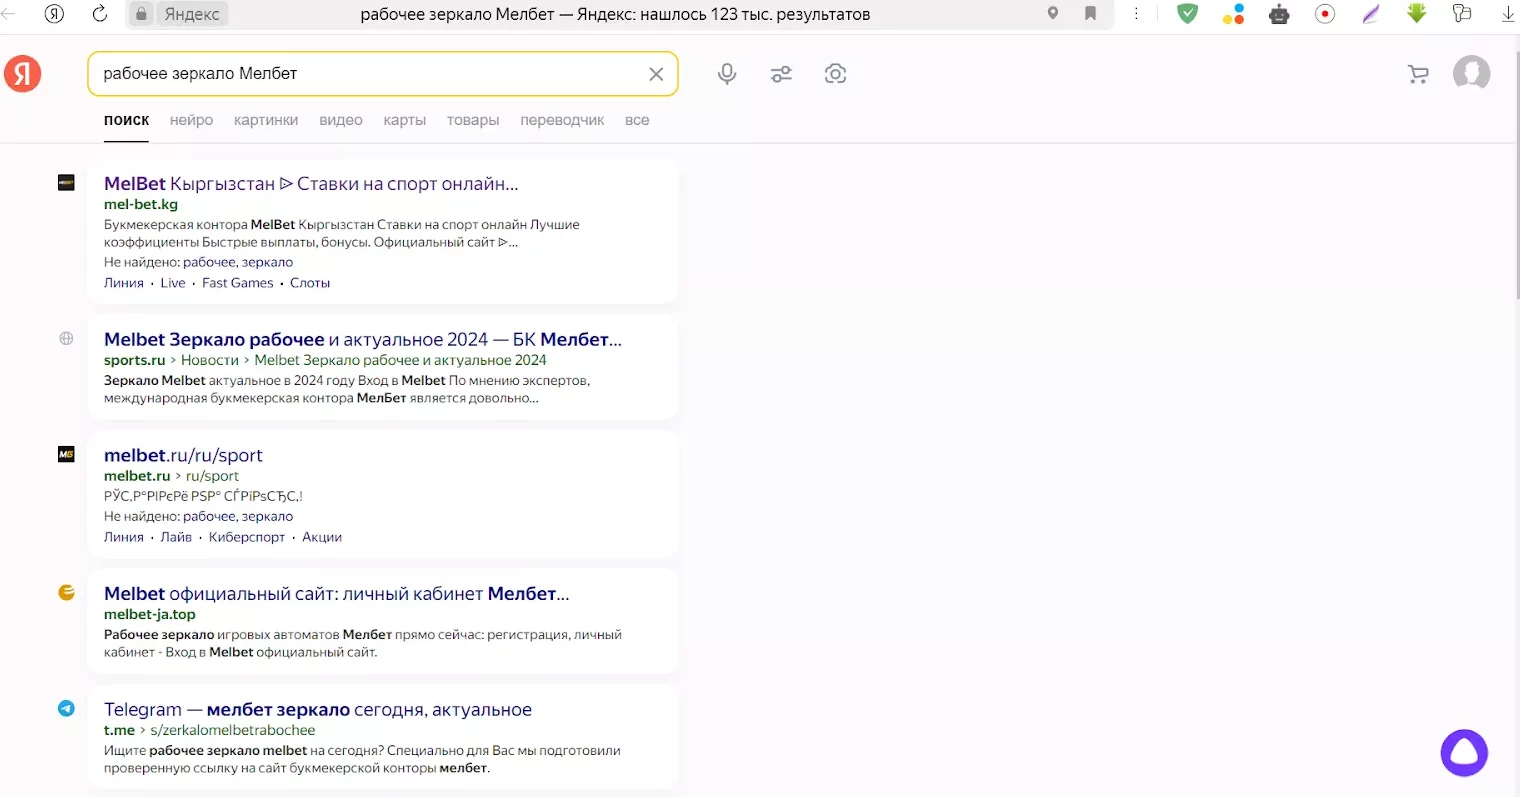Click the melbet.ru favicon

pyautogui.click(x=66, y=454)
